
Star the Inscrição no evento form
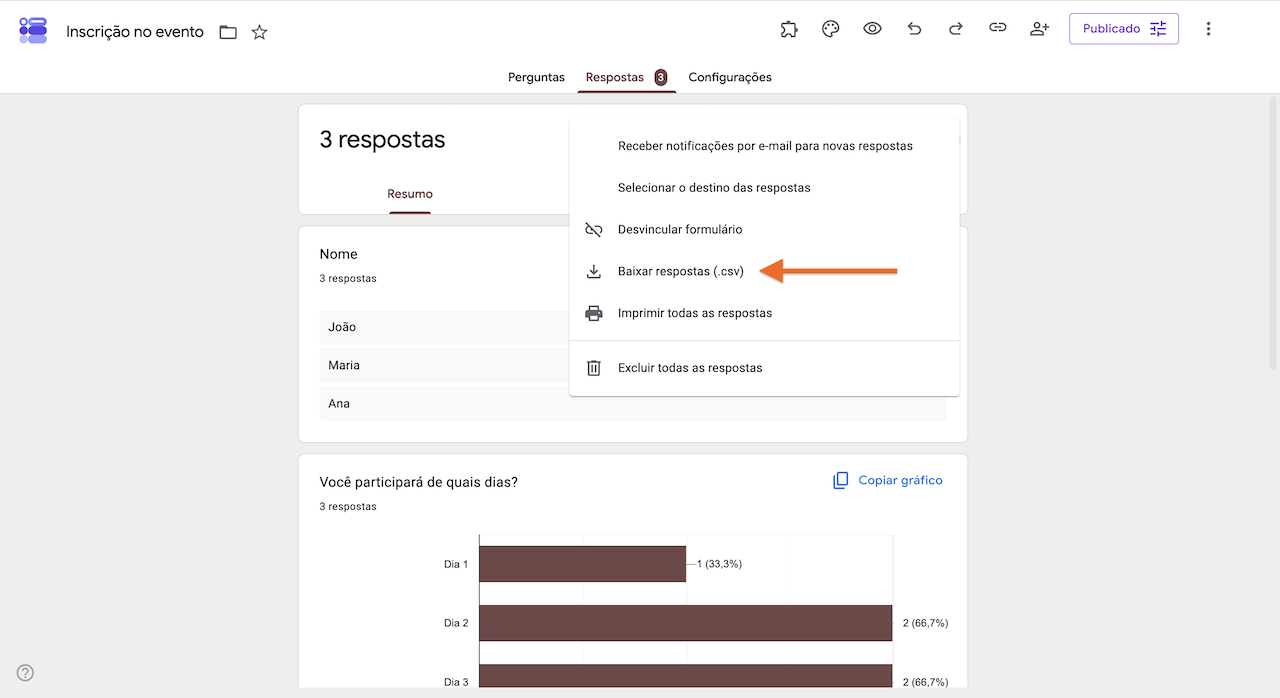(x=260, y=32)
